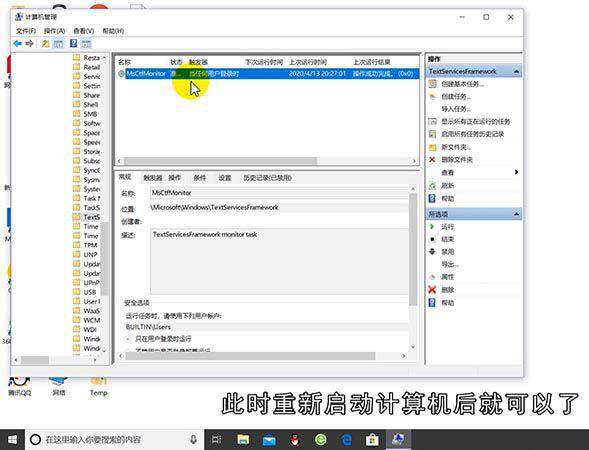Open 帮助 under the 所选项 section
The image size is (589, 450).
[447, 302]
